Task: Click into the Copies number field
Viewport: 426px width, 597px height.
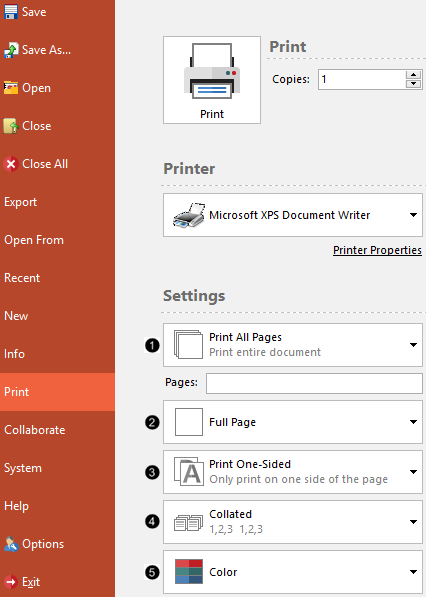Action: tap(362, 79)
